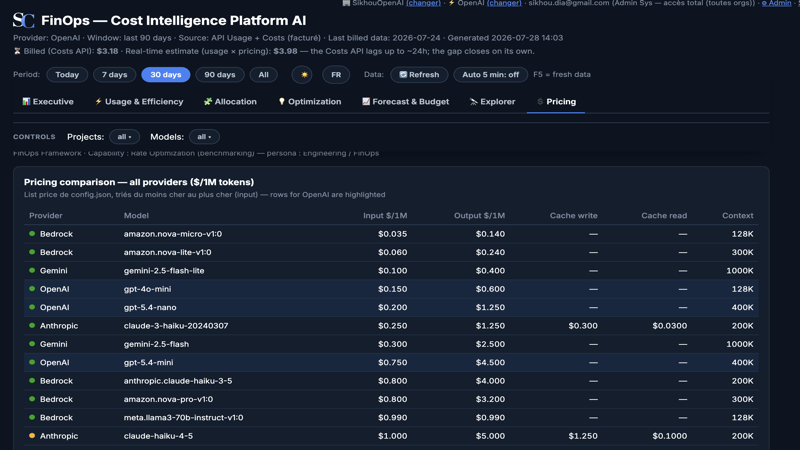
Task: Click the SC logo icon
Action: [23, 20]
